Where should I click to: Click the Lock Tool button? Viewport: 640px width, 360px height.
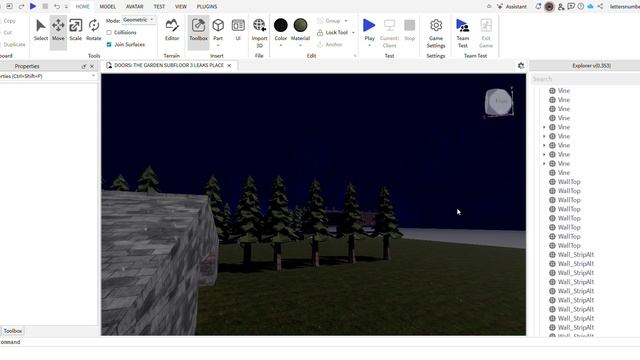point(333,32)
